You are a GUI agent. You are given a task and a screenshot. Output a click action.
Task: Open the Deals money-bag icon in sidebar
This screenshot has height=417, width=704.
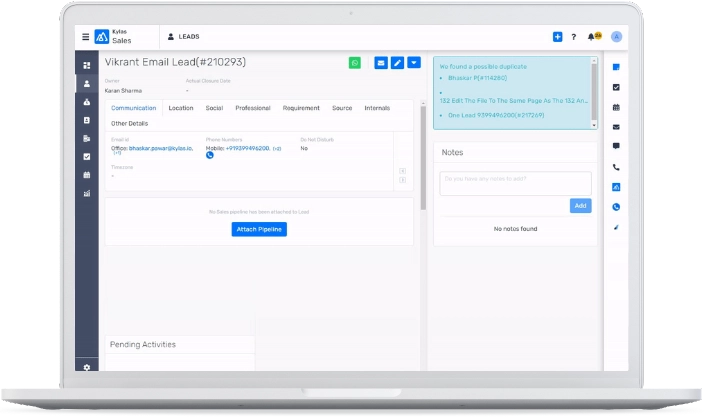pyautogui.click(x=87, y=102)
